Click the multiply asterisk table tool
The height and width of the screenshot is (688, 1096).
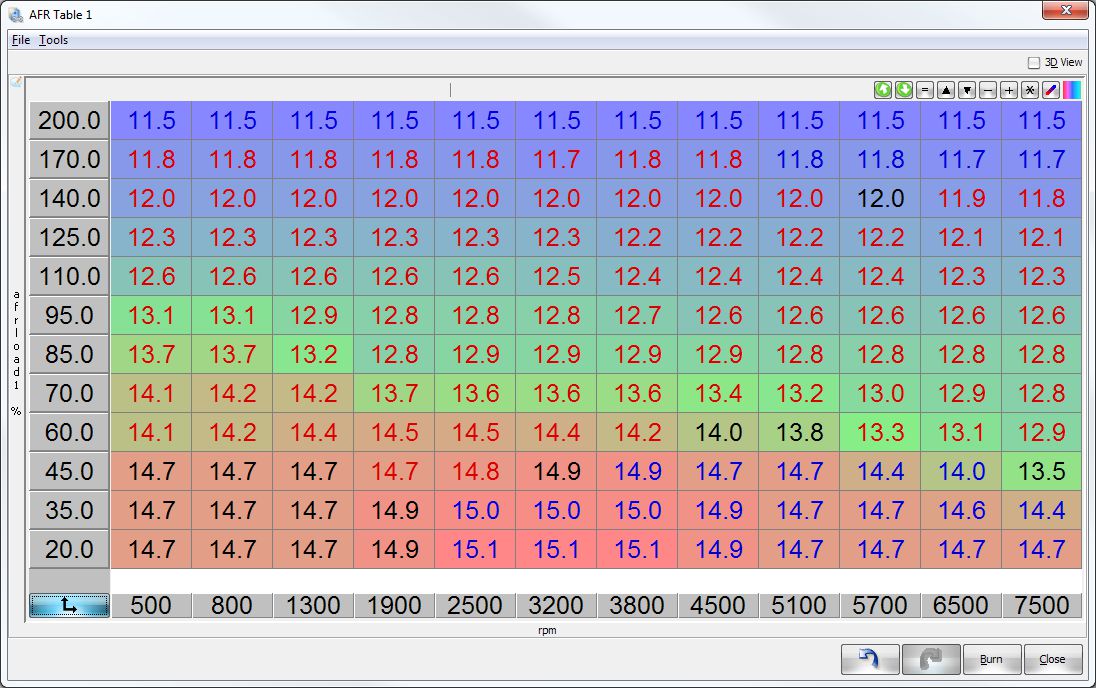point(1030,90)
